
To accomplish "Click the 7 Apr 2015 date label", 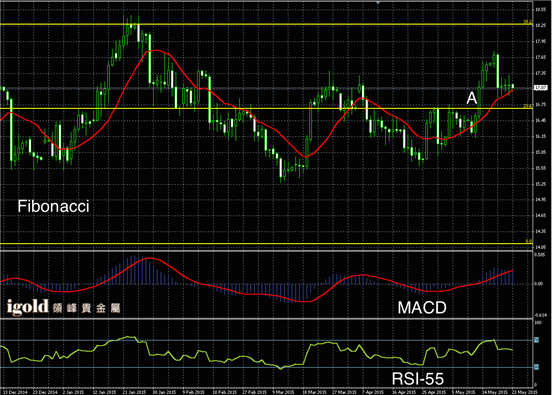I will point(372,392).
